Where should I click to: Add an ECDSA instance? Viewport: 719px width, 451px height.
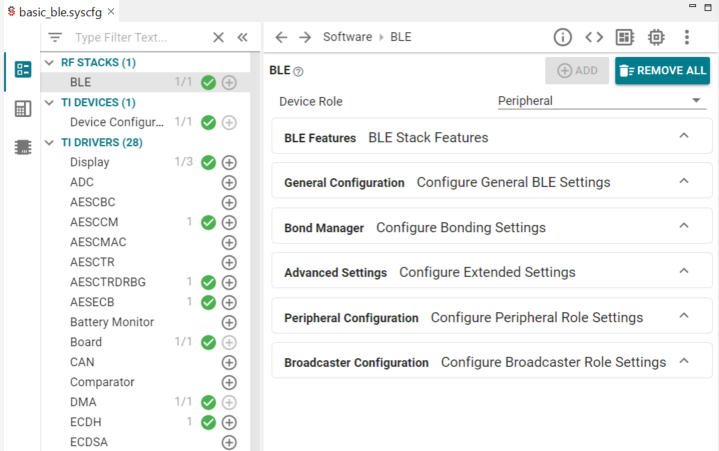click(x=229, y=442)
